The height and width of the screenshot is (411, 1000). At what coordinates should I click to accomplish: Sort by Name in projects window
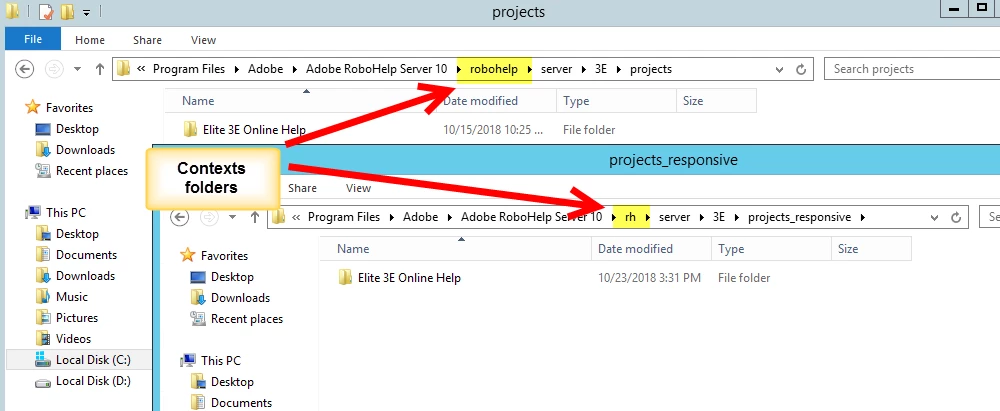coord(198,101)
